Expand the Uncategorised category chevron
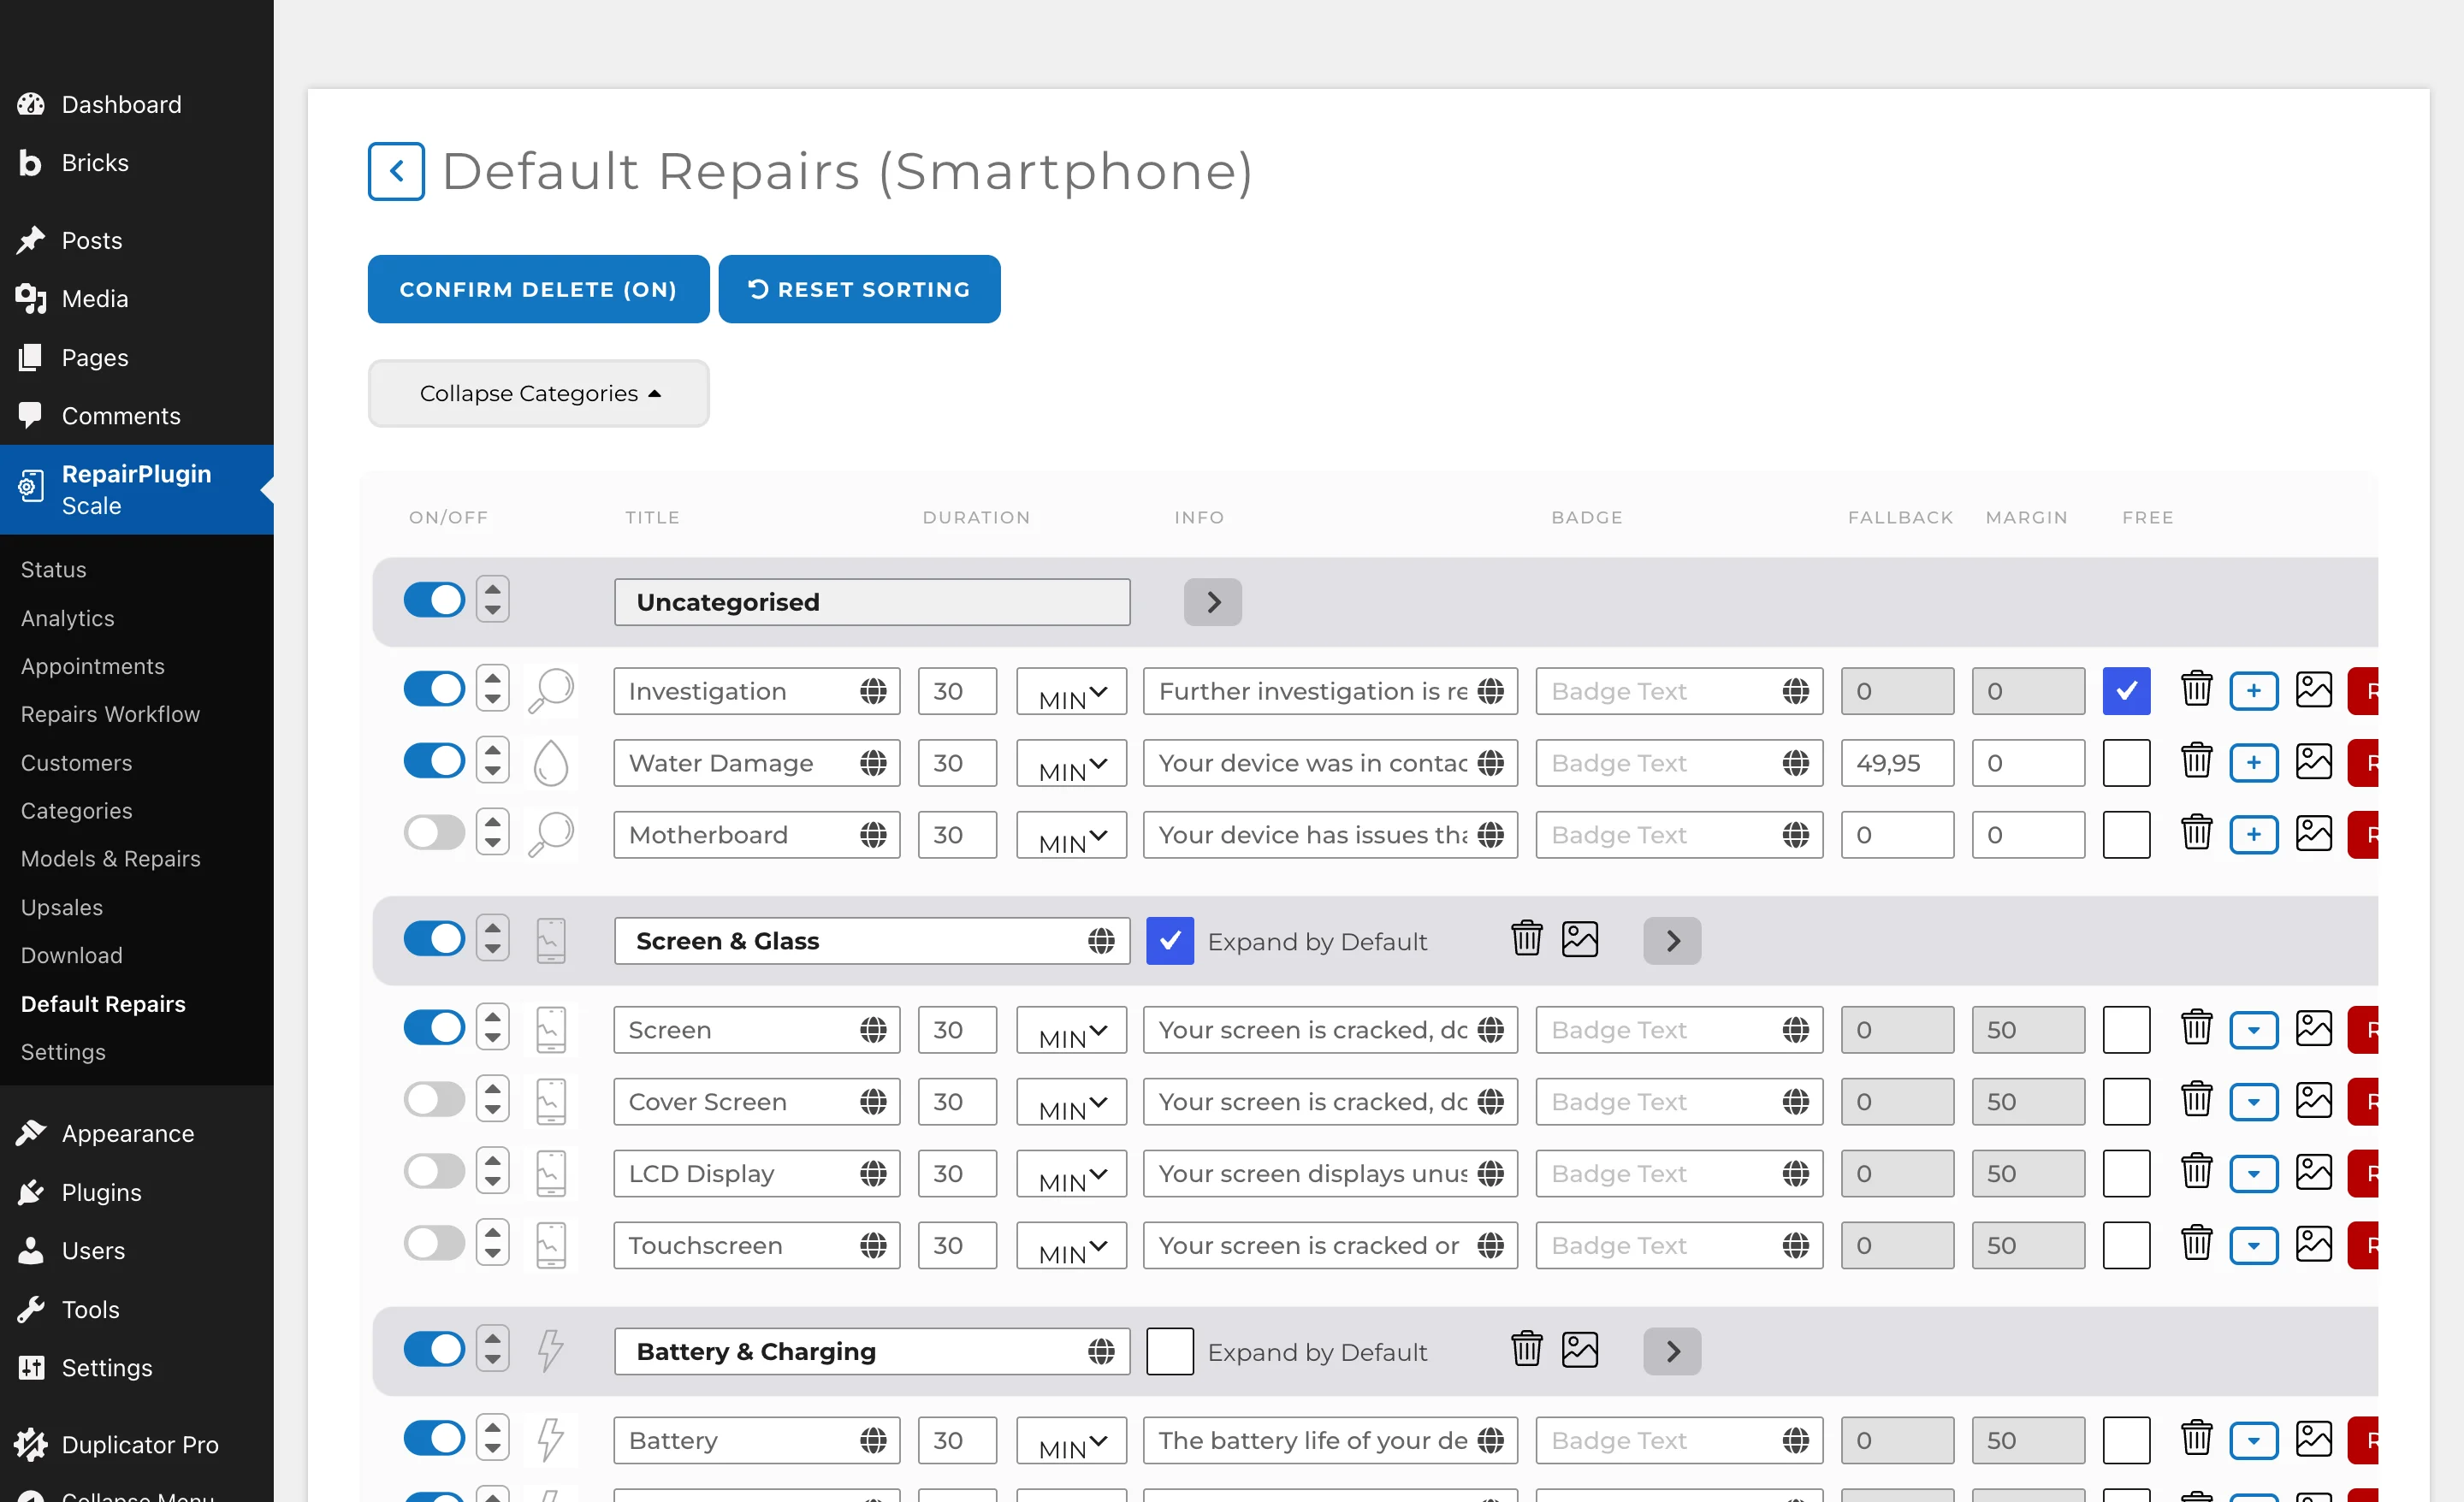Image resolution: width=2464 pixels, height=1502 pixels. tap(1213, 602)
